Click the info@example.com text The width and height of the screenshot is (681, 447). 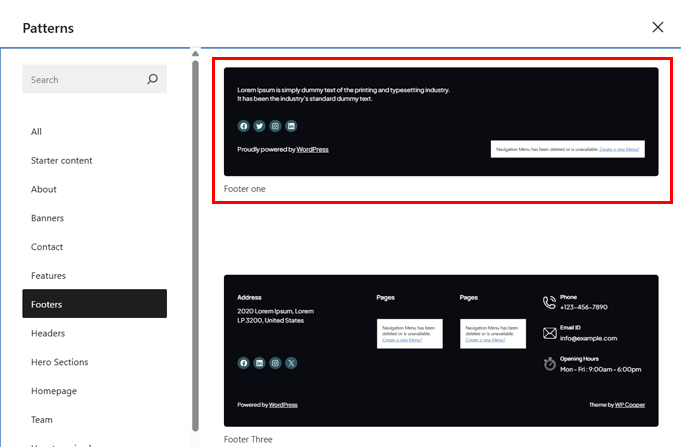tap(588, 338)
